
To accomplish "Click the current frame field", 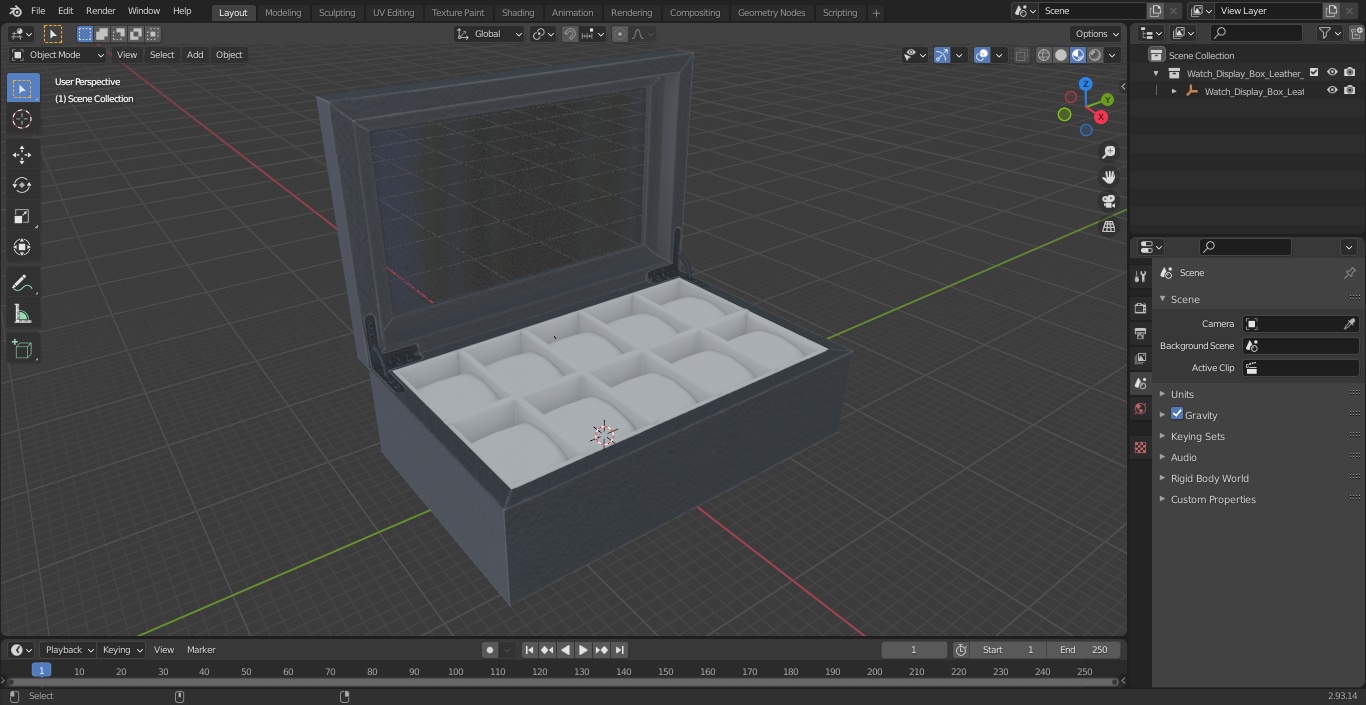I will 914,650.
